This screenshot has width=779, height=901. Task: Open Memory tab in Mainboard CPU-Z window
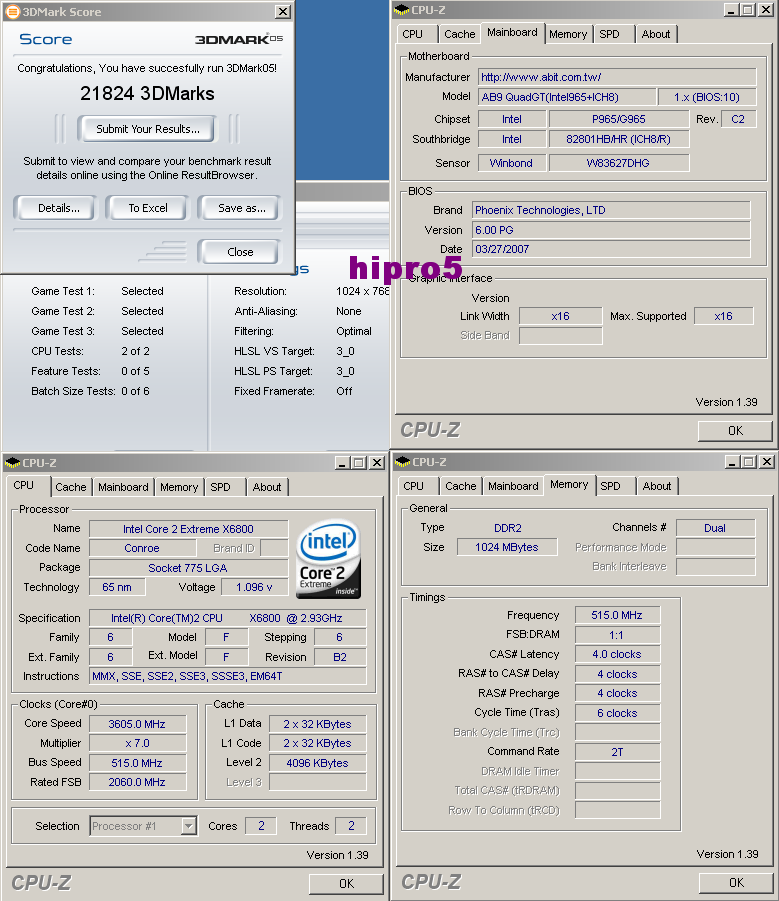[568, 34]
